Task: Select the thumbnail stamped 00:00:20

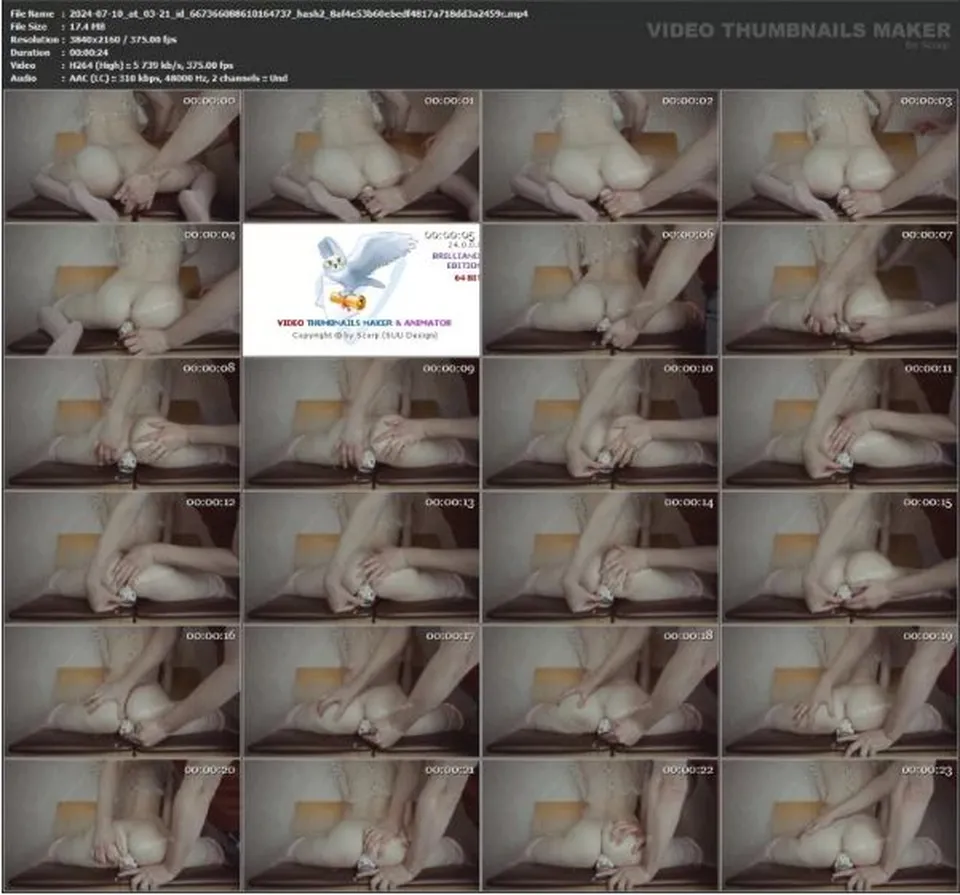Action: click(122, 825)
